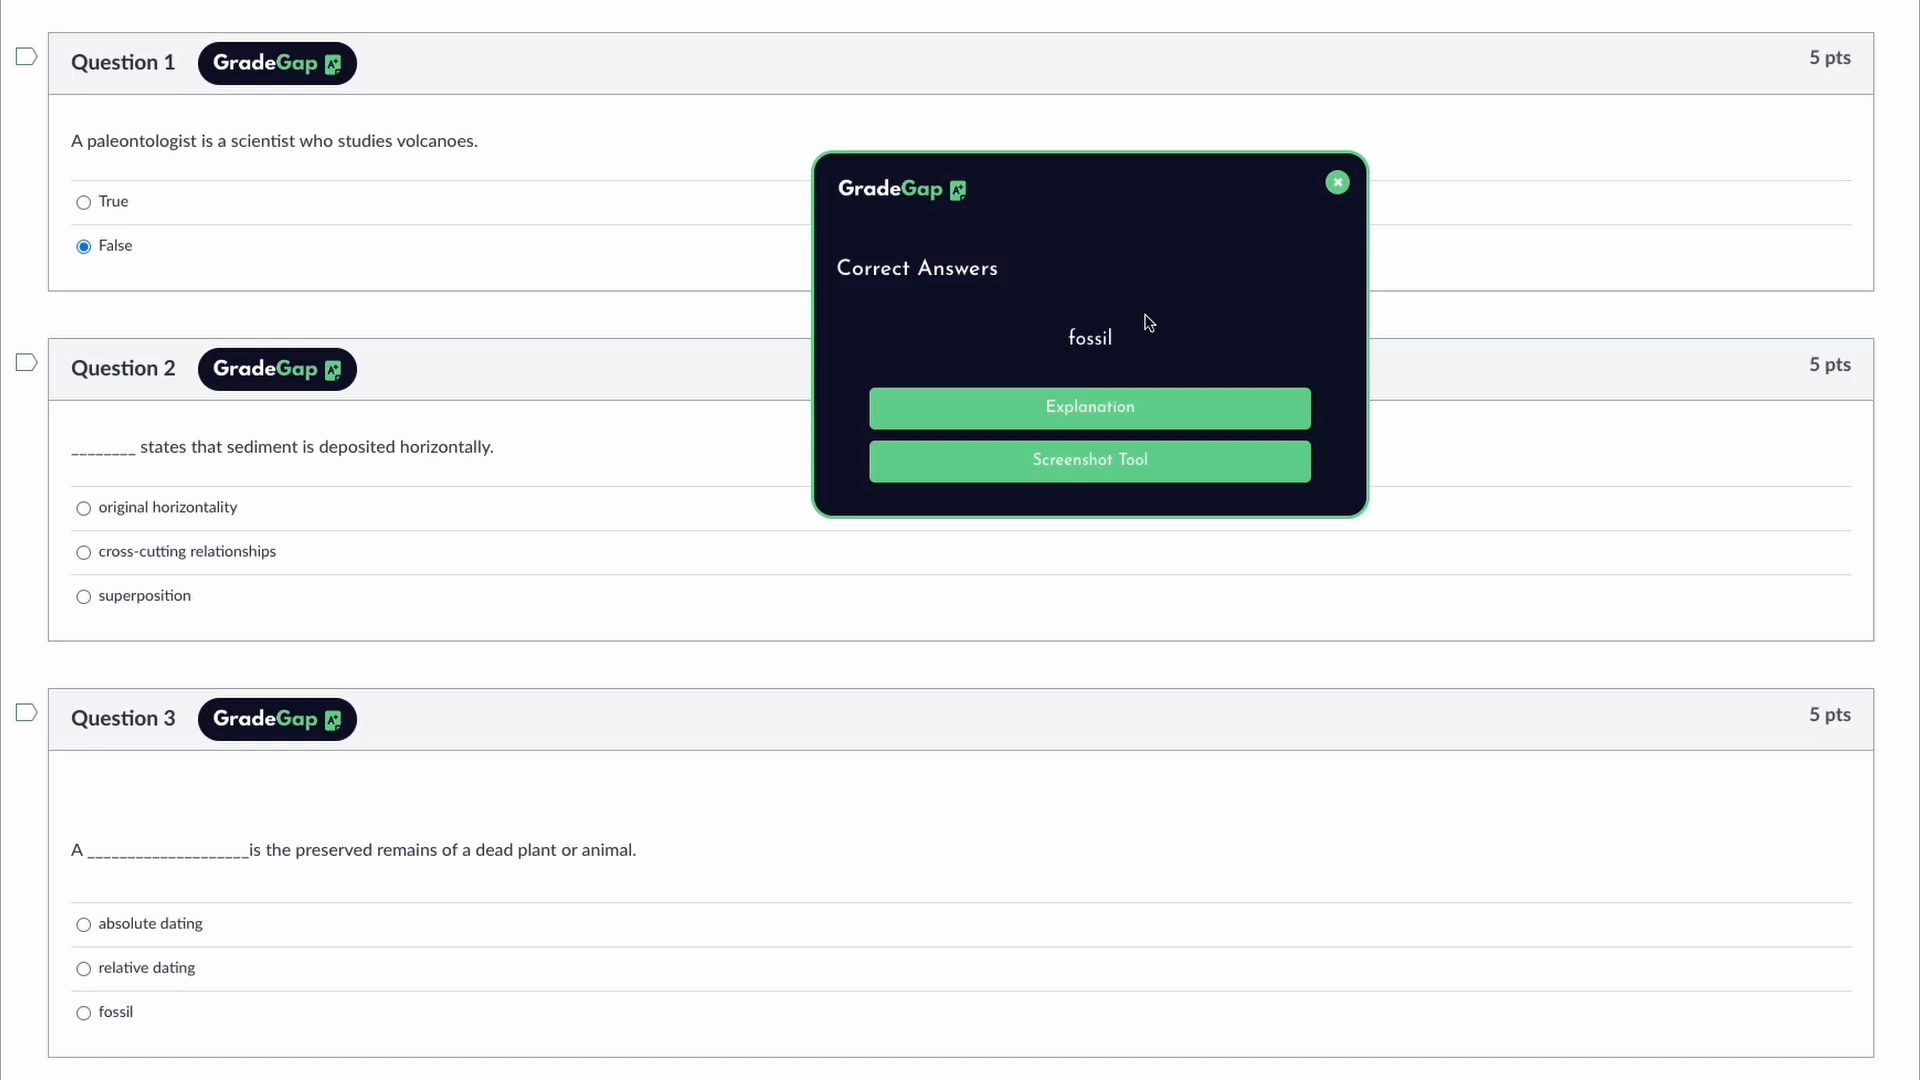Image resolution: width=1920 pixels, height=1080 pixels.
Task: Click the close button on GradeGap popup
Action: (1337, 182)
